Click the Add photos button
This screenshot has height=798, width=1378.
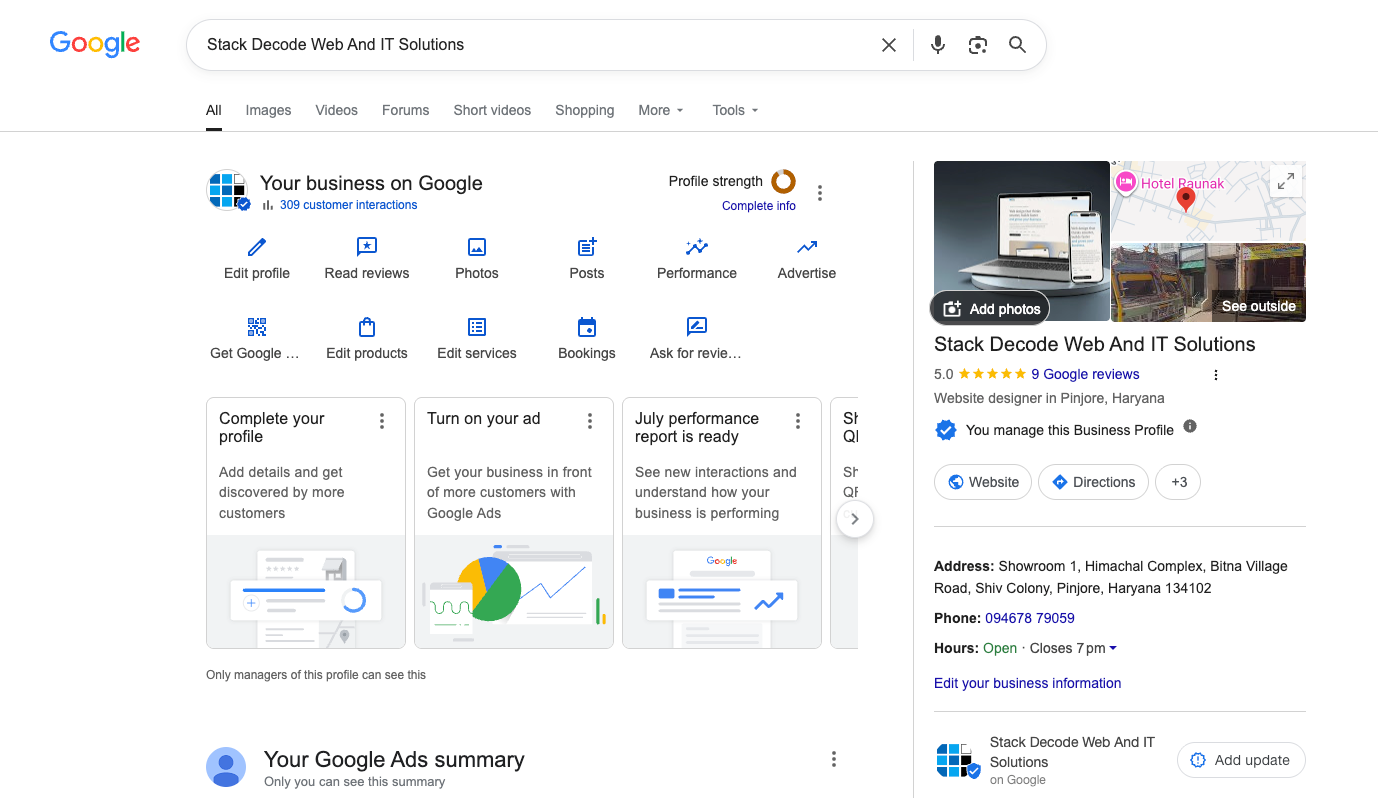coord(991,308)
